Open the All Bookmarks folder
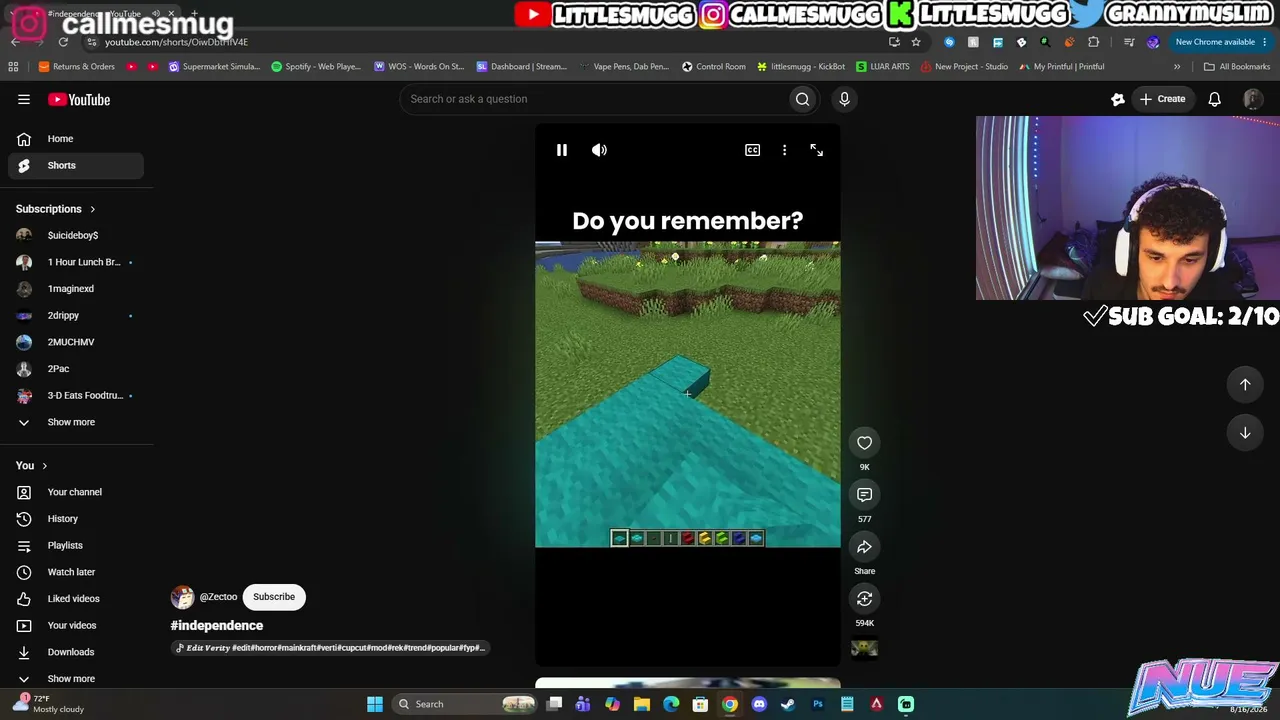Screen dimensions: 1280x720 click(x=1237, y=67)
